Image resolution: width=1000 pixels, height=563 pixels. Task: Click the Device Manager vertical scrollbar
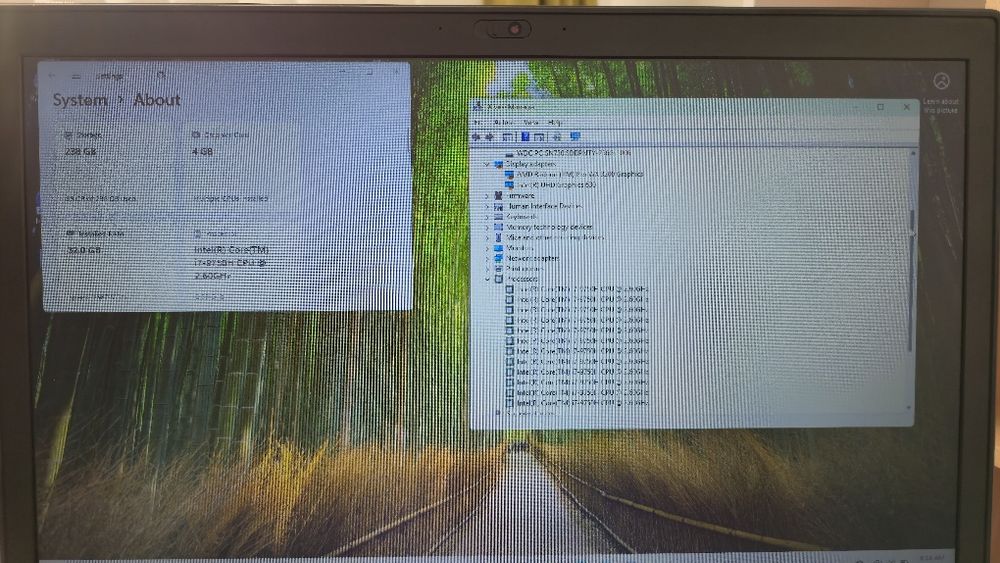coord(912,281)
